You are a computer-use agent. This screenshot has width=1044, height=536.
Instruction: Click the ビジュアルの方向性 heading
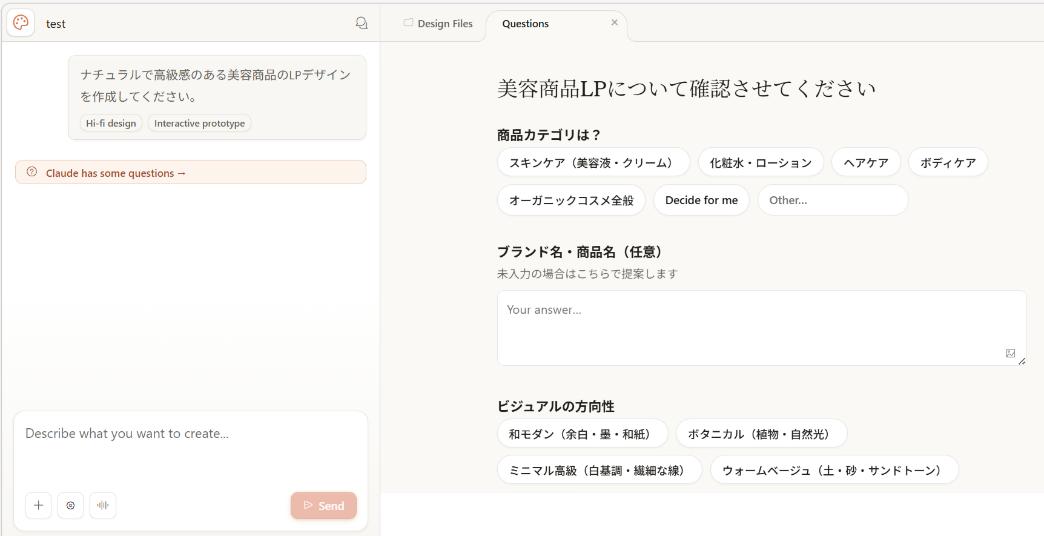tap(556, 406)
